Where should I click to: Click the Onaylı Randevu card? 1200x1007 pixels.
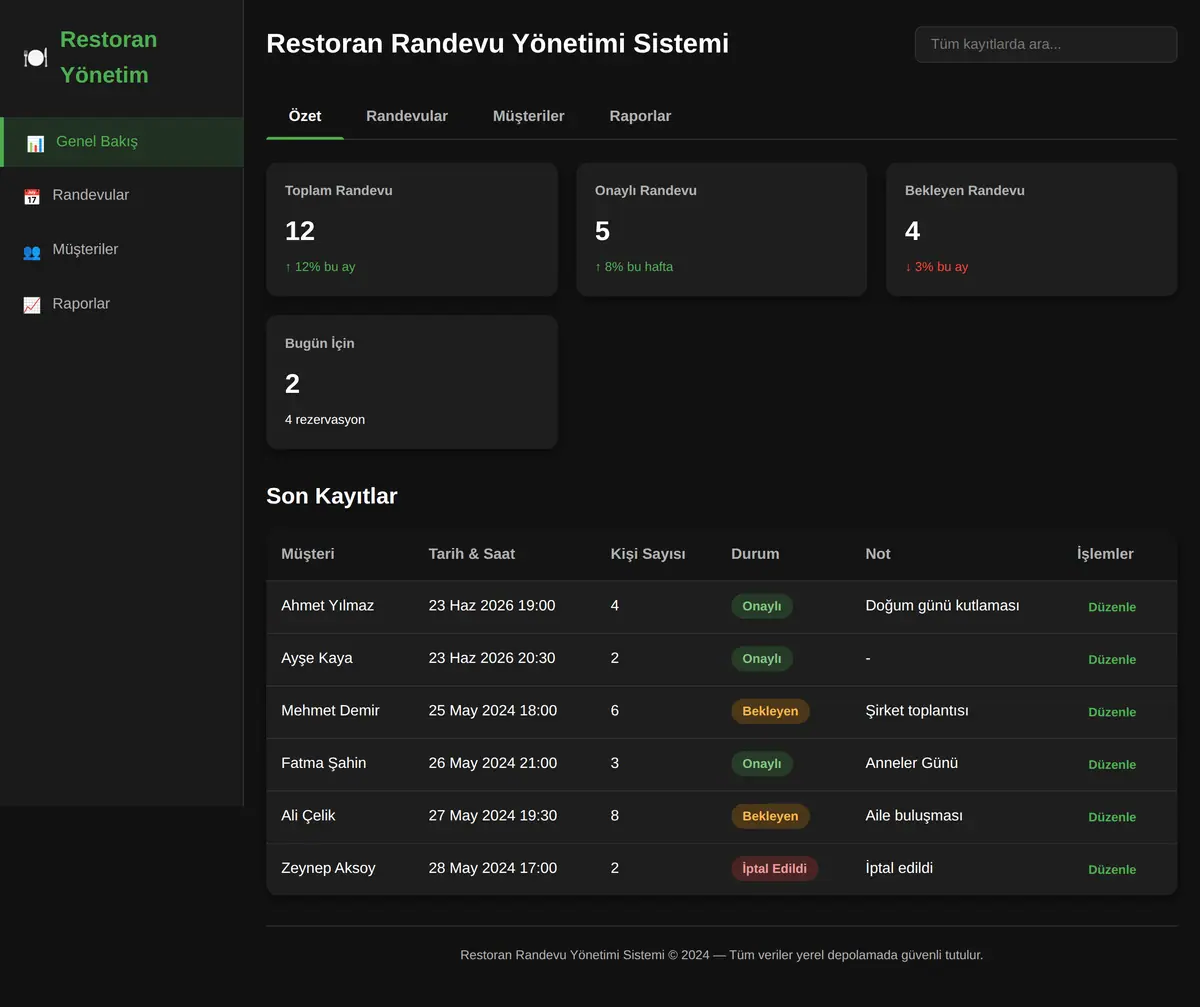tap(722, 229)
